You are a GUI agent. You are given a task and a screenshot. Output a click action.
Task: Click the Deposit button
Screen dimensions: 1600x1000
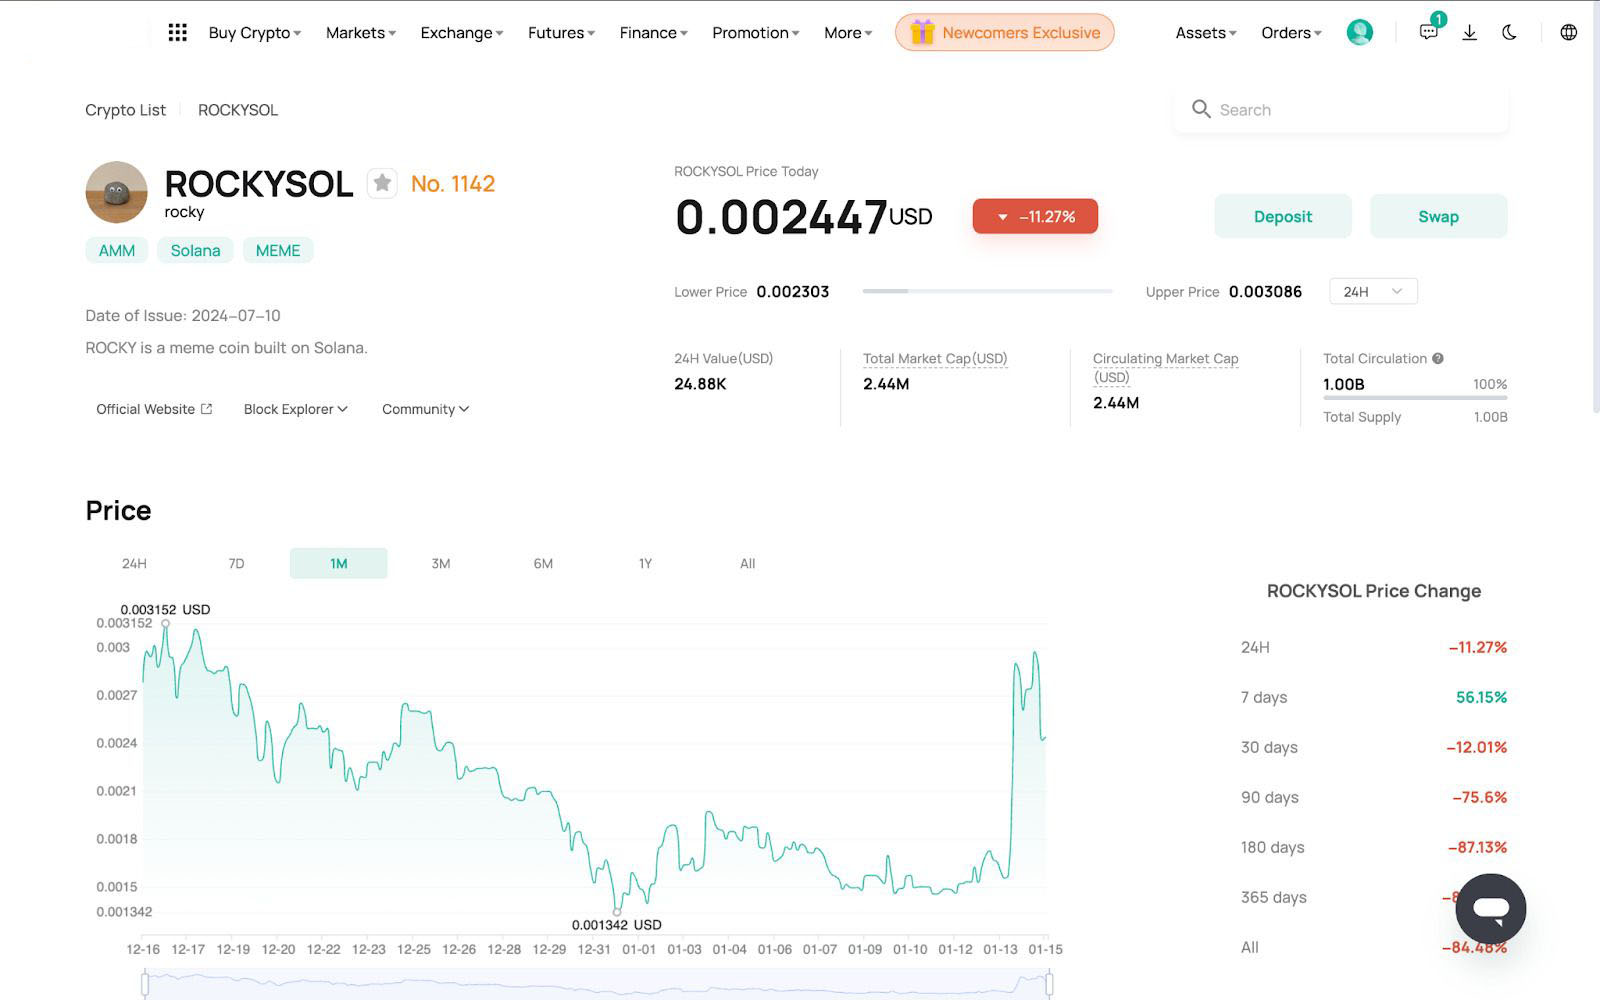point(1282,217)
